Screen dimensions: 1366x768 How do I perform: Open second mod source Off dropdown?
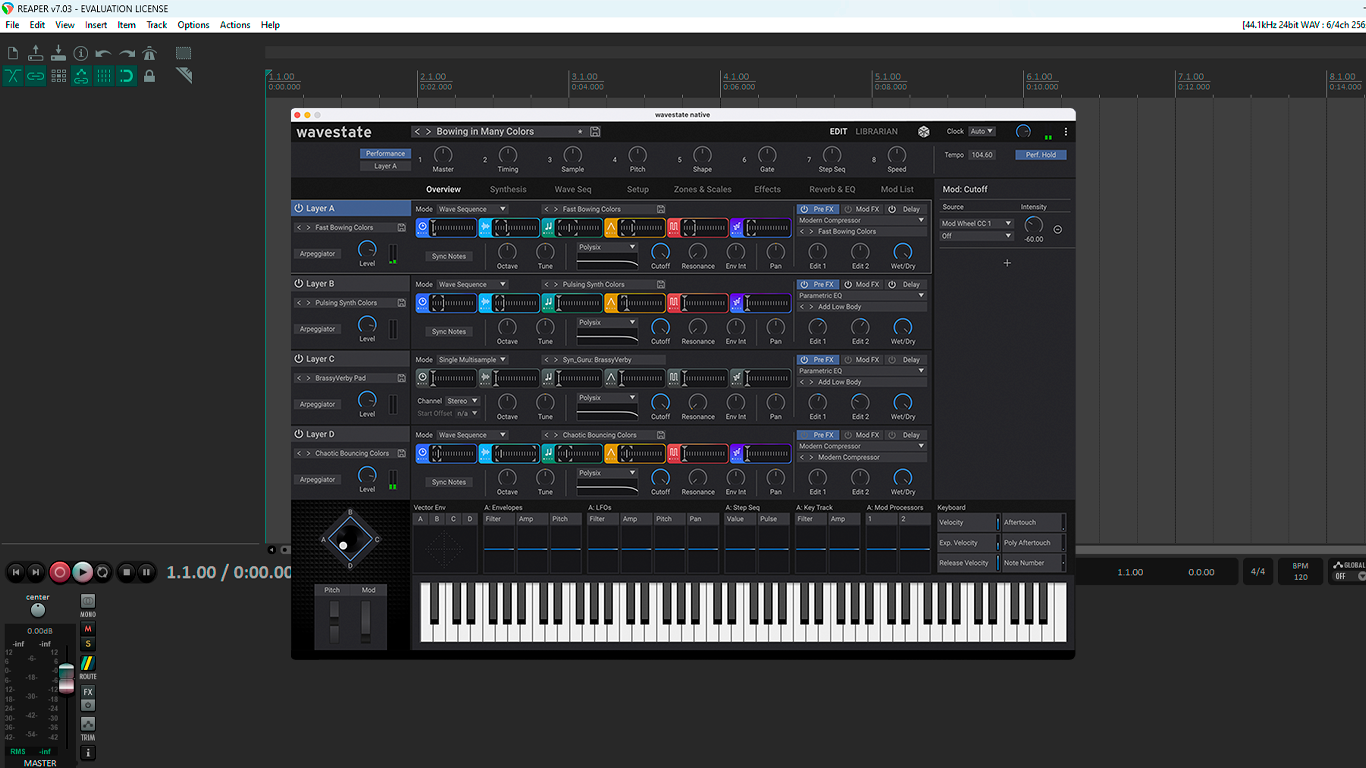click(x=977, y=236)
